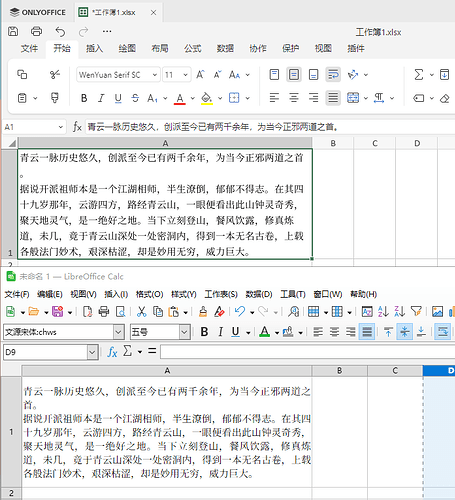
Task: Click the undo arrow in ONLYOFFICE toolbar
Action: 60,31
